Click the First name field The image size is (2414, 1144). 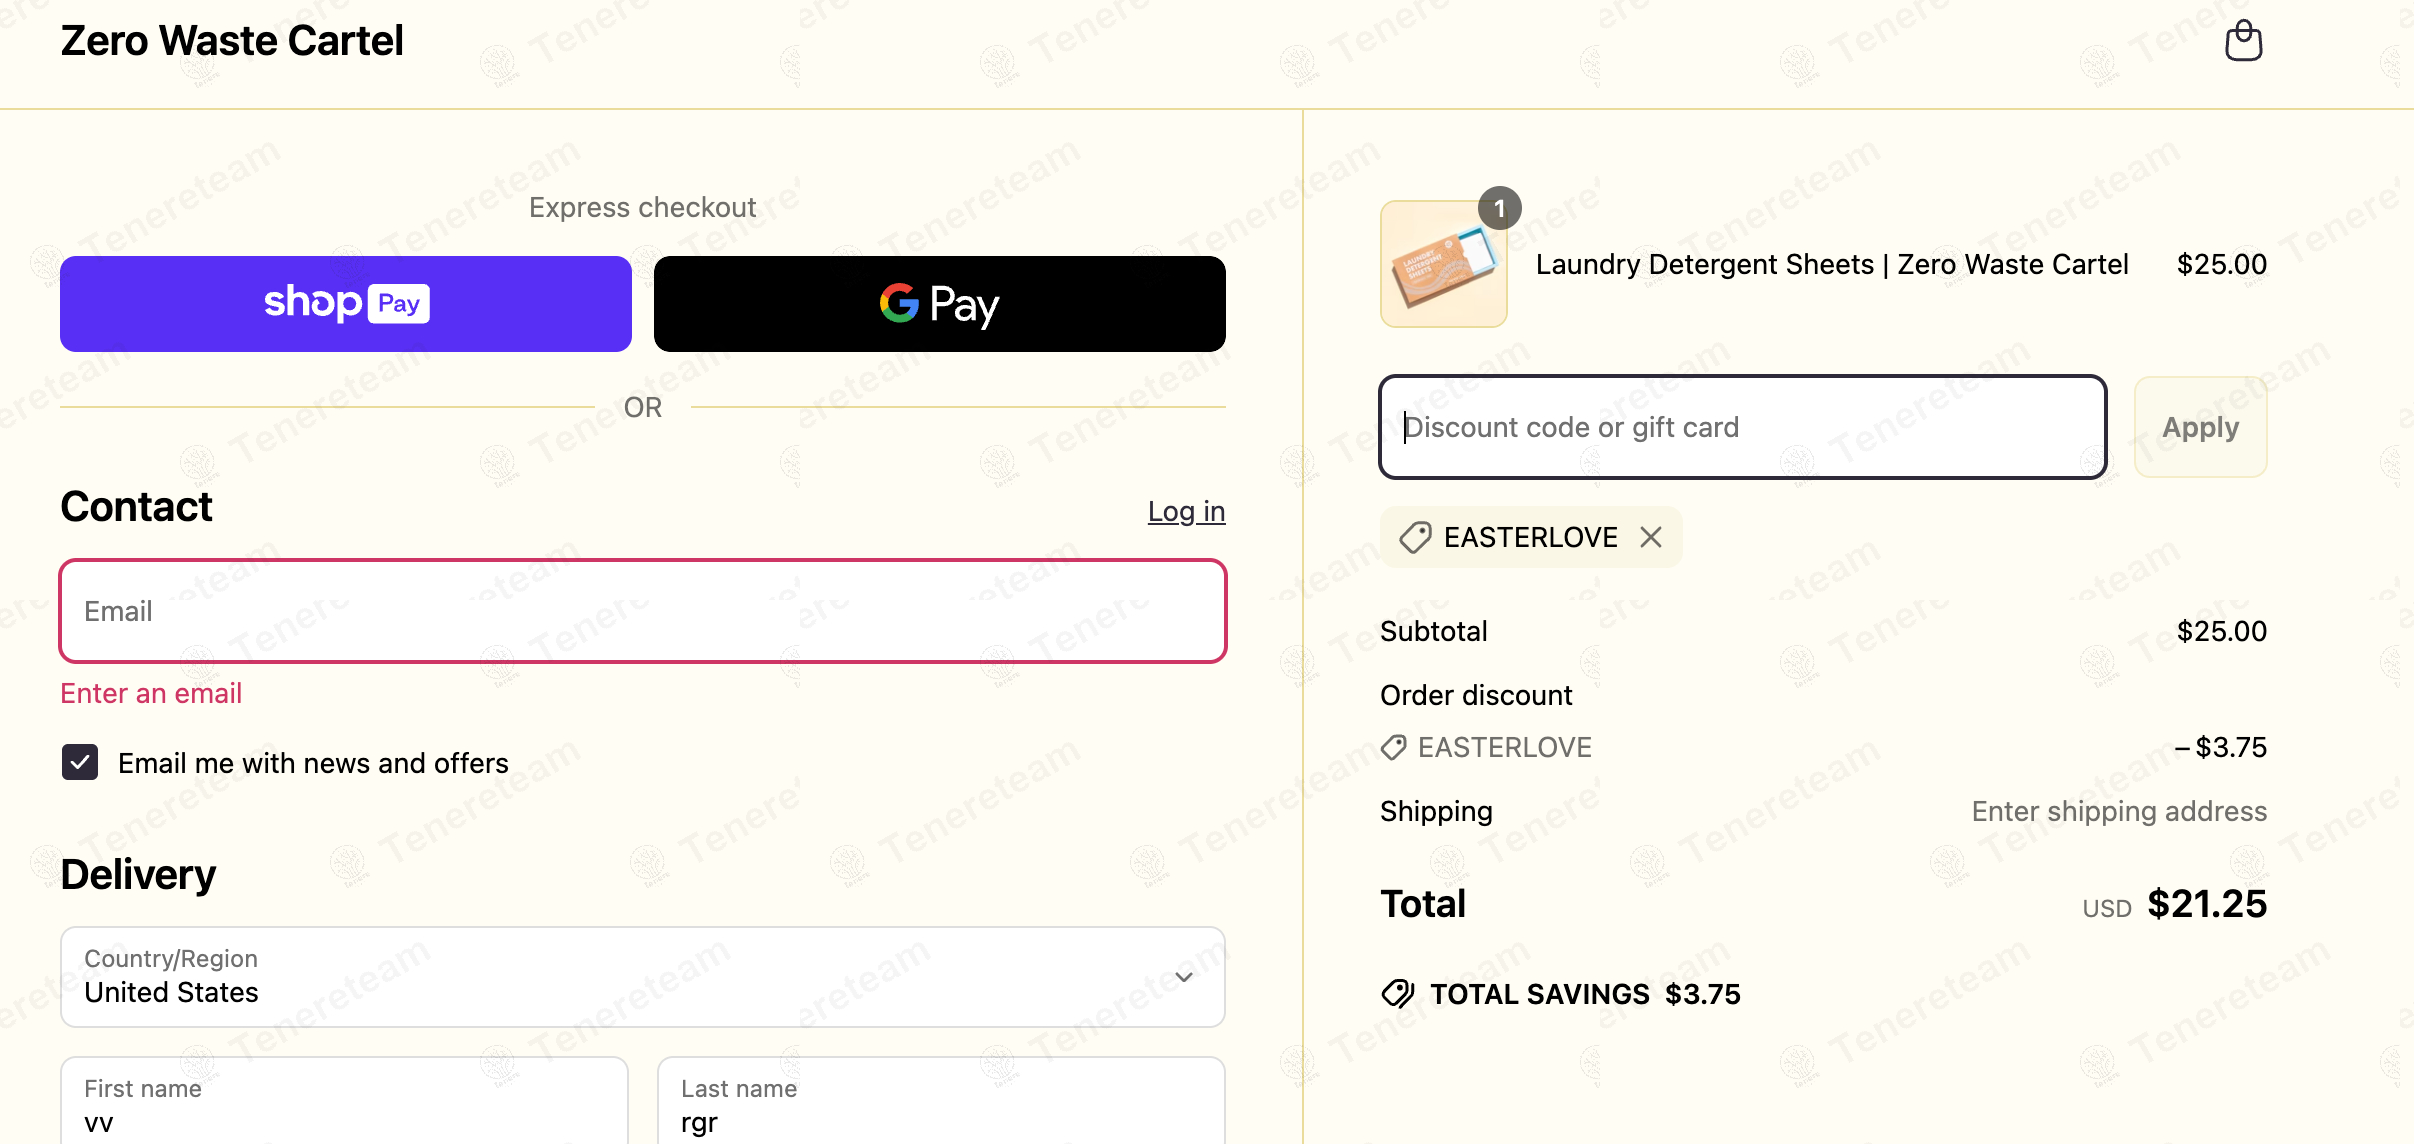pos(344,1105)
